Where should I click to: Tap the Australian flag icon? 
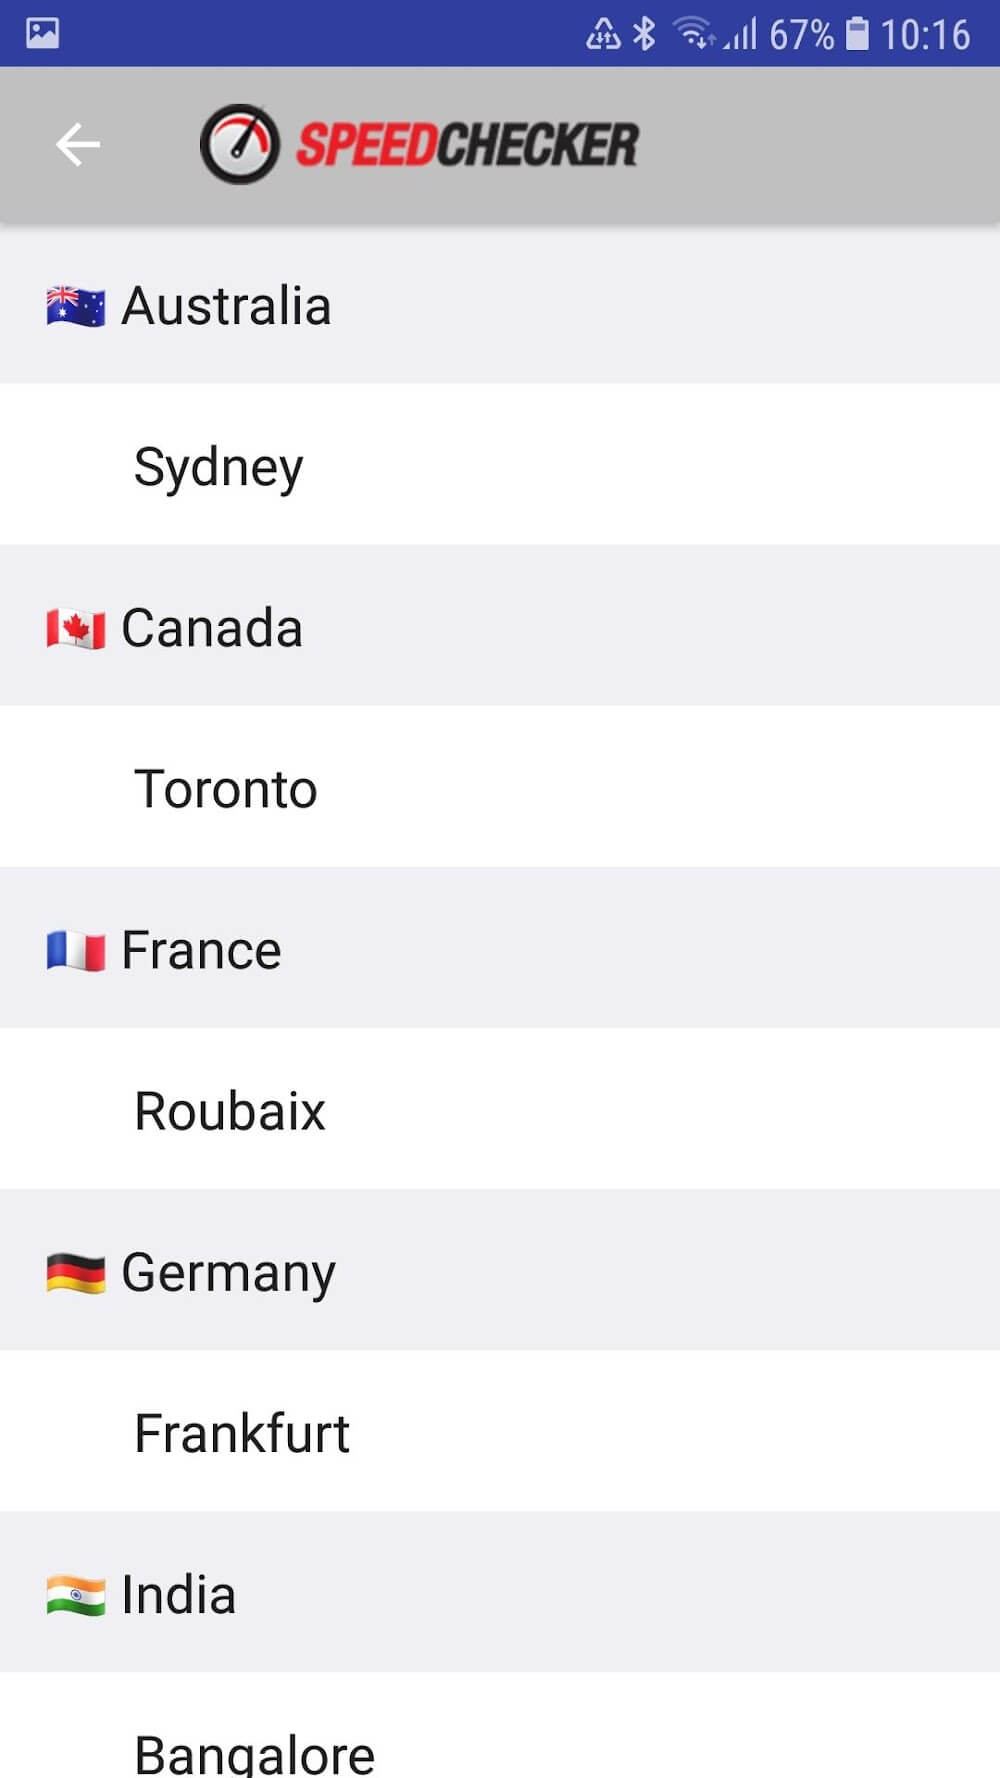[76, 307]
